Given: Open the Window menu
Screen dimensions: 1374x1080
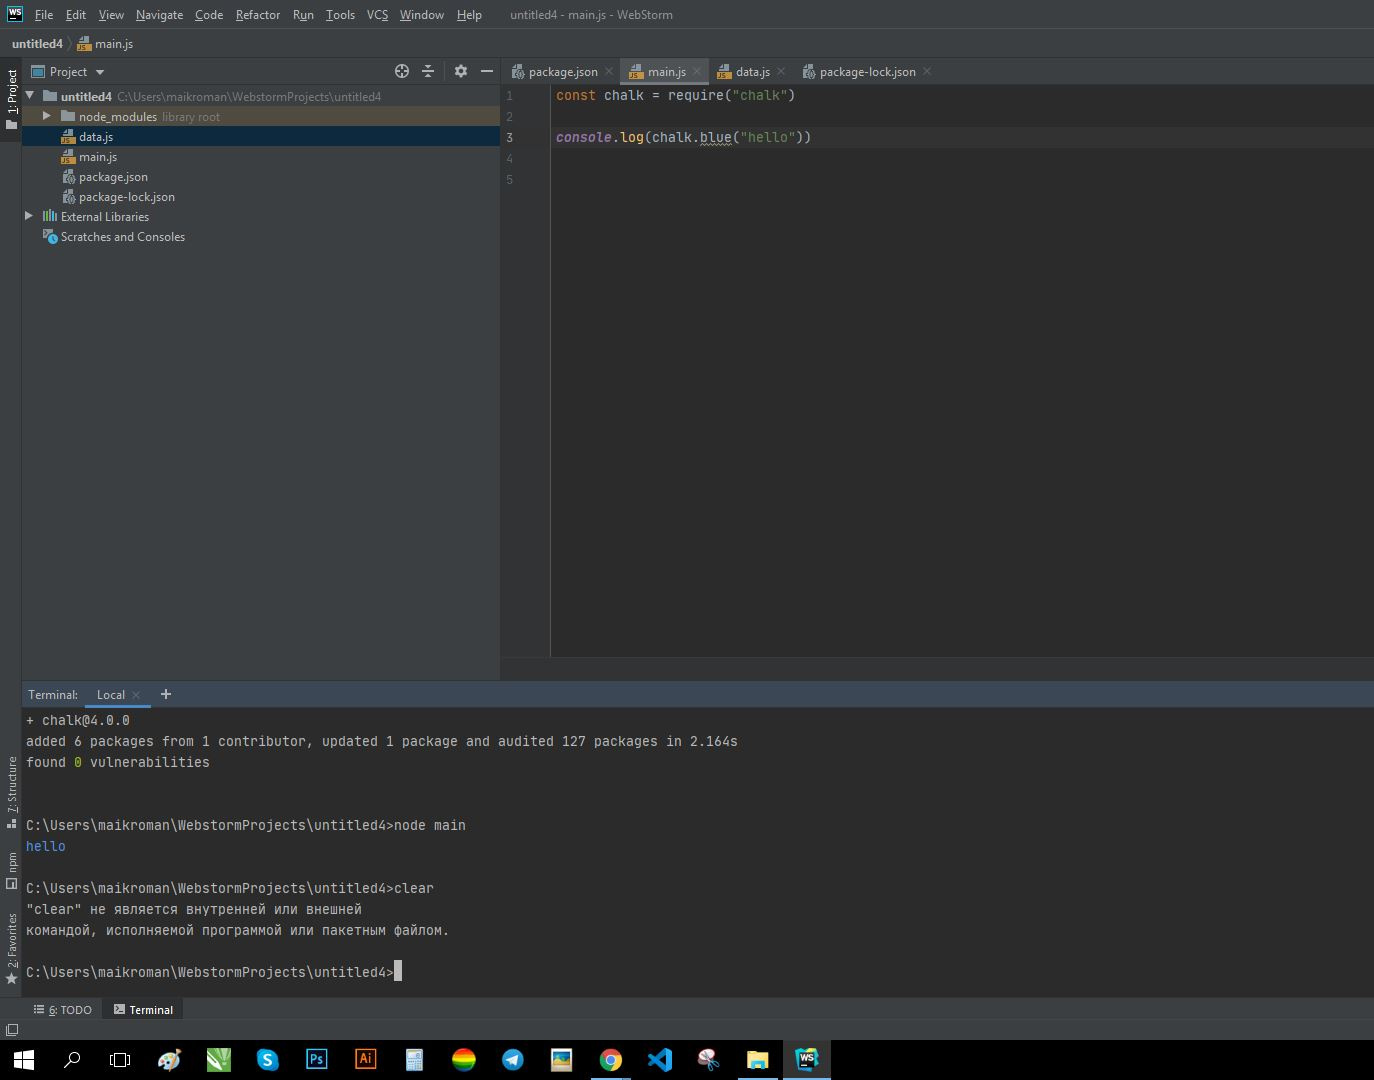Looking at the screenshot, I should 421,15.
